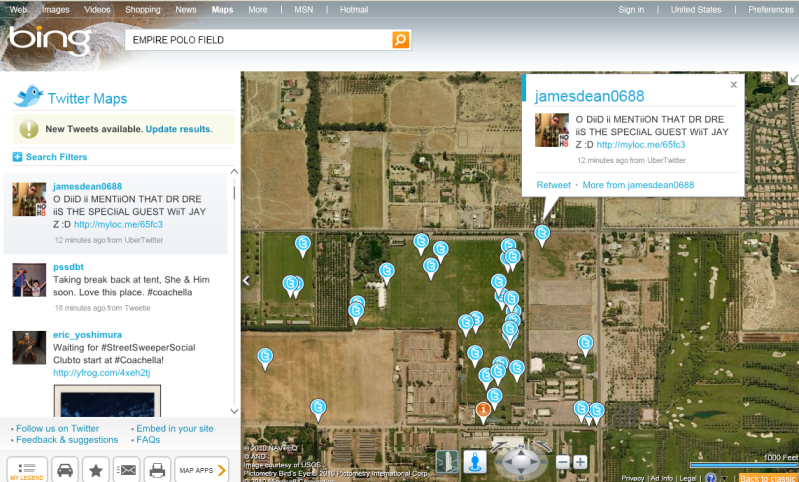The height and width of the screenshot is (482, 799).
Task: Click the #coachella hashtag in pssdbt tweet
Action: pyautogui.click(x=170, y=292)
